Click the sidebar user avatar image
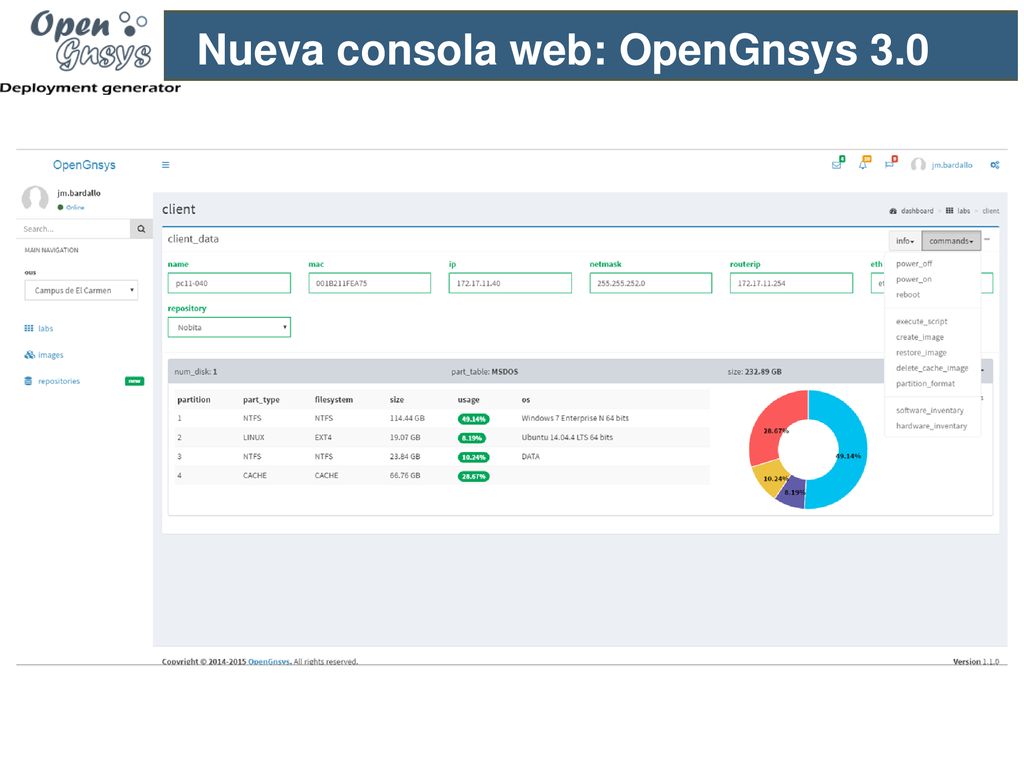This screenshot has height=768, width=1024. point(35,198)
